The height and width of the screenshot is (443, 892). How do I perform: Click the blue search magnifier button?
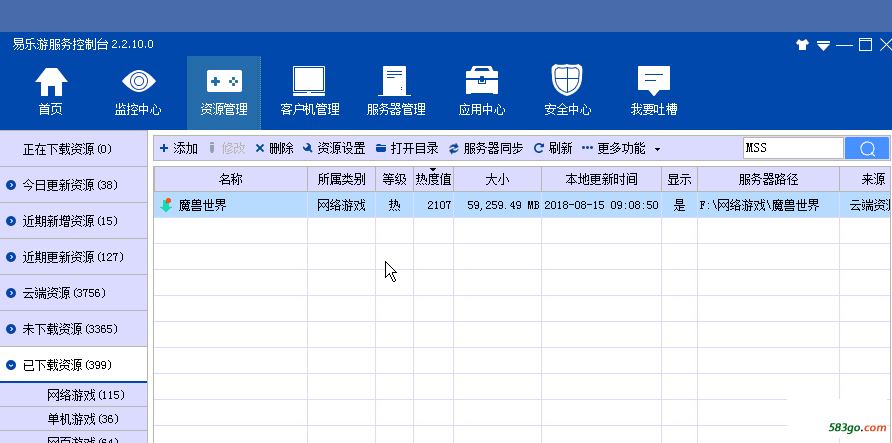pyautogui.click(x=867, y=148)
